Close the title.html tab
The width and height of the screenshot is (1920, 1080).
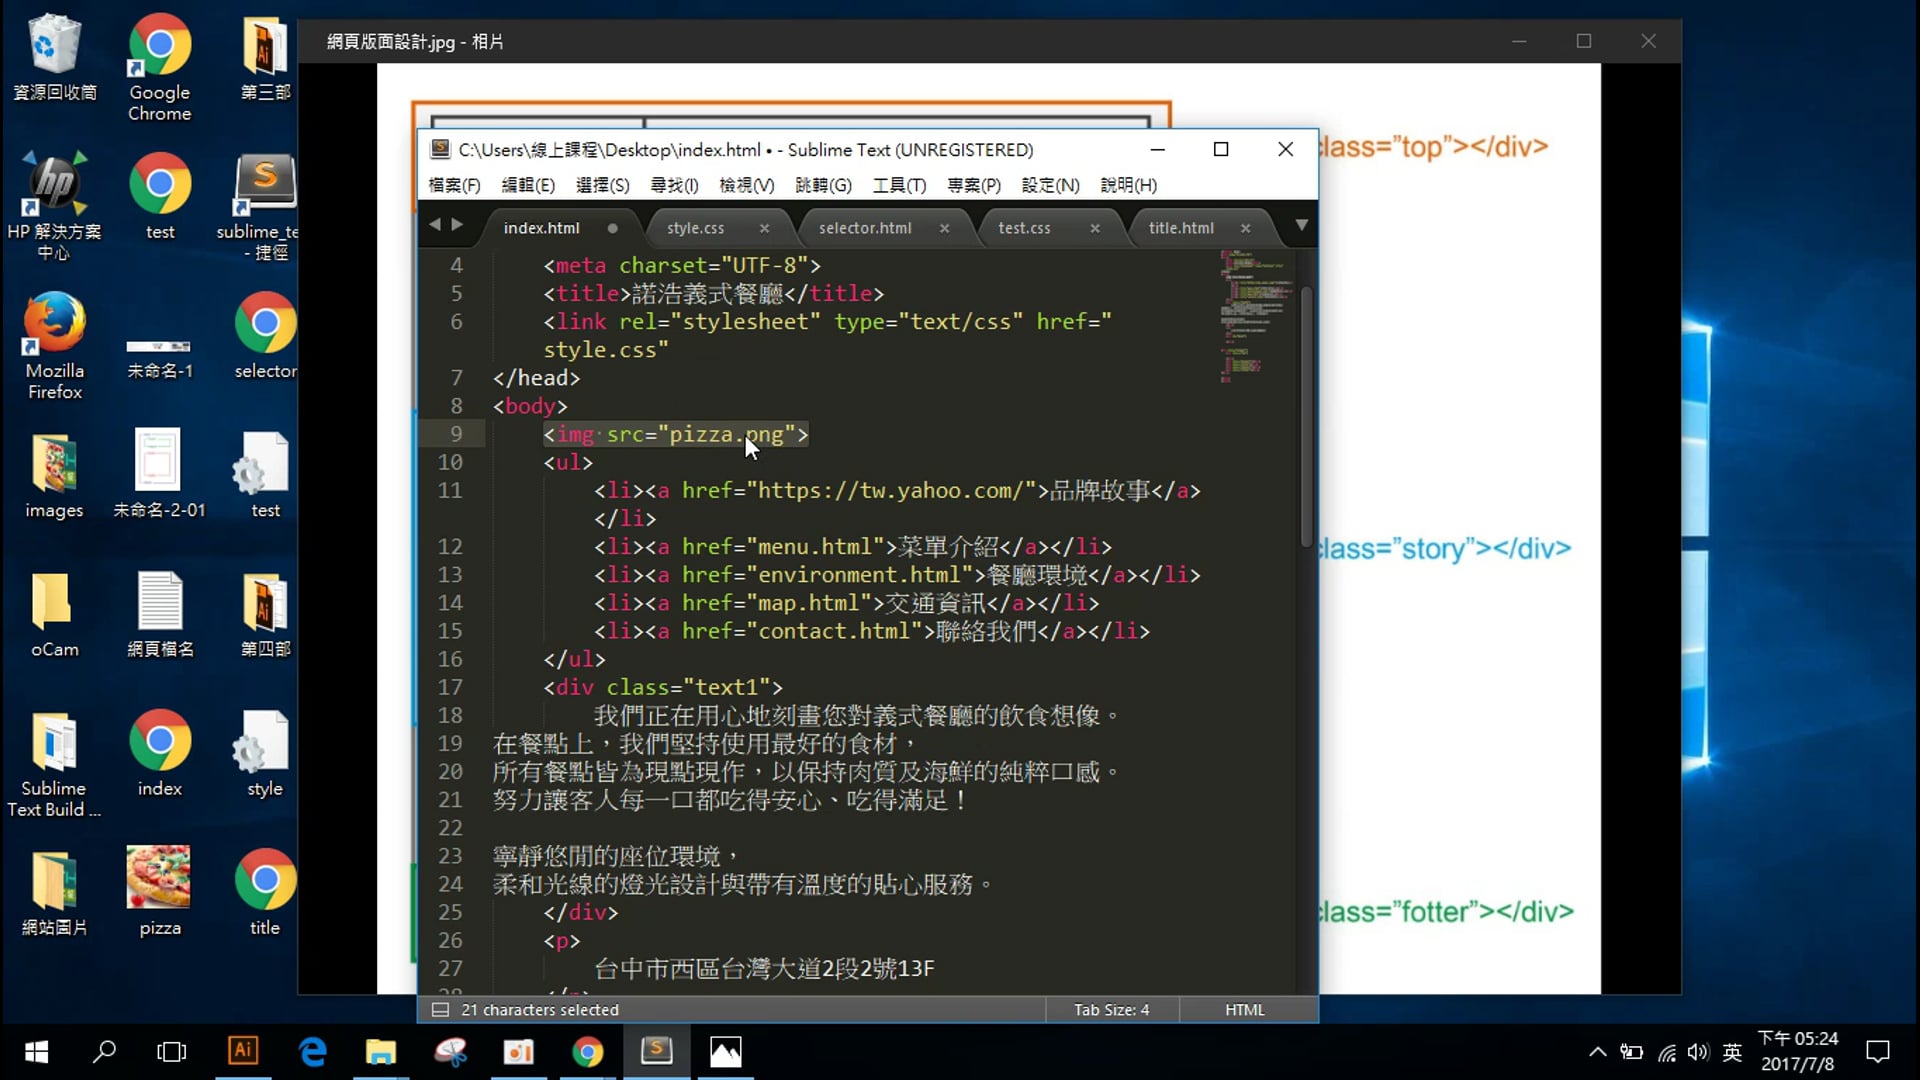pos(1245,228)
